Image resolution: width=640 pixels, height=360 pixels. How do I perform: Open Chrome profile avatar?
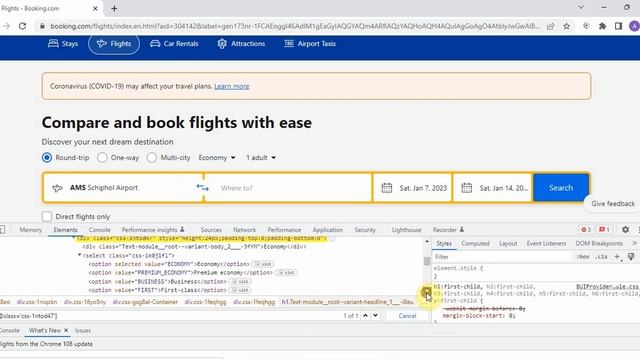coord(634,26)
